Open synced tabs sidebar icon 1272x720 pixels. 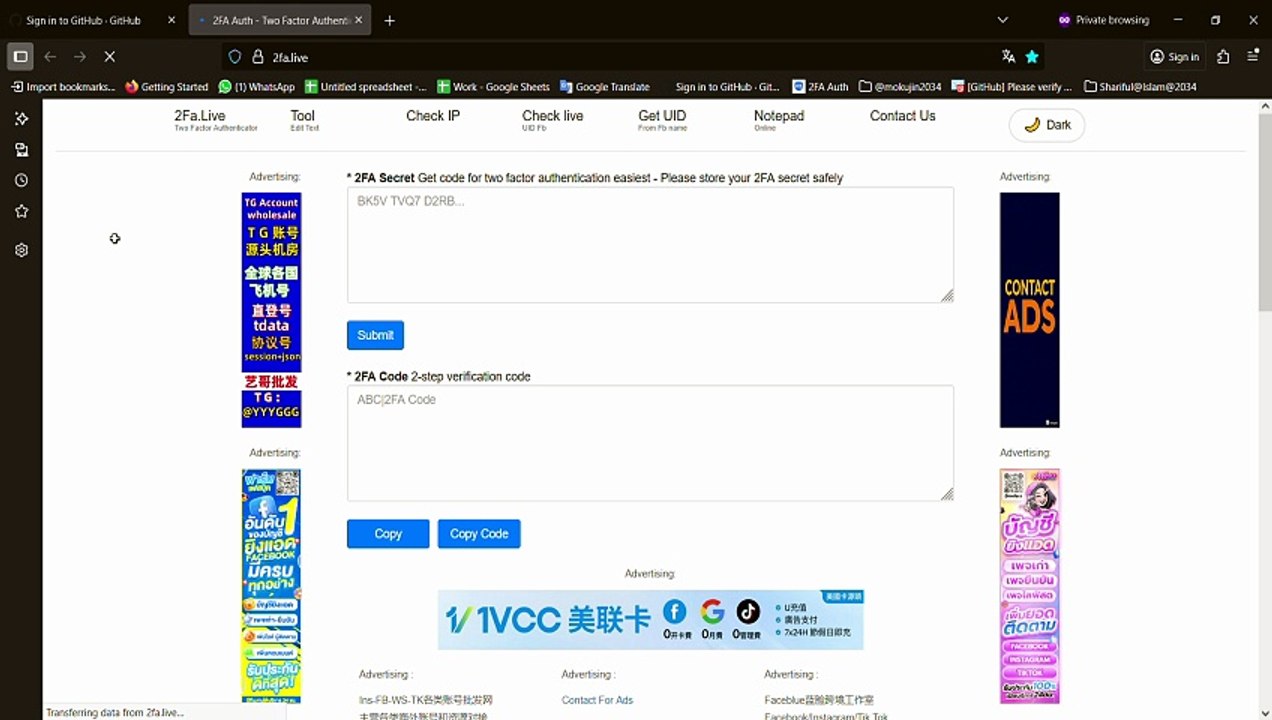tap(21, 149)
